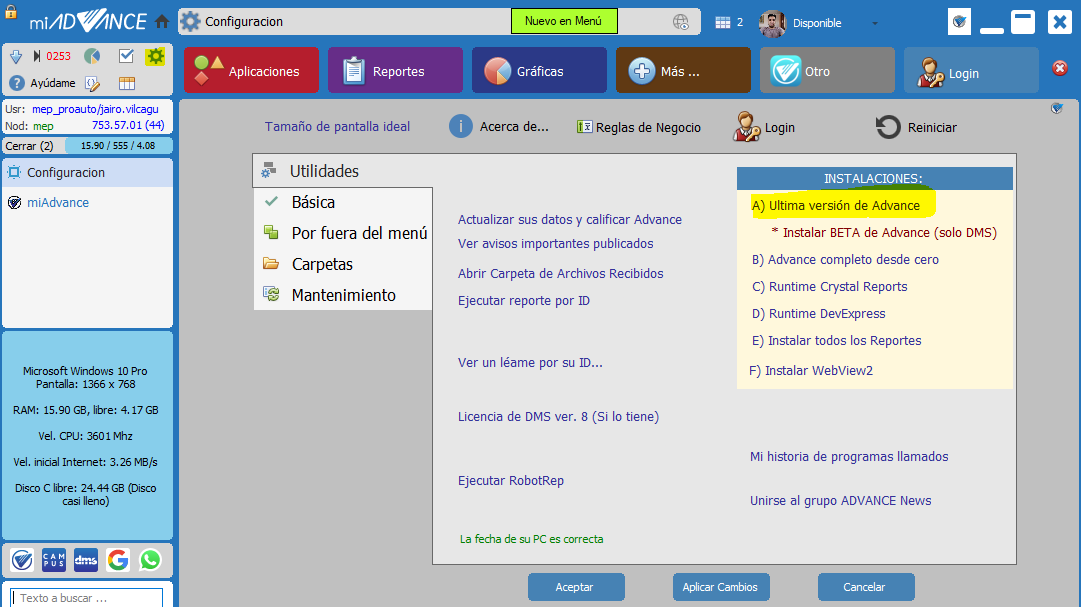Image resolution: width=1081 pixels, height=607 pixels.
Task: Click Unirse al grupo ADVANCE News
Action: [x=840, y=501]
